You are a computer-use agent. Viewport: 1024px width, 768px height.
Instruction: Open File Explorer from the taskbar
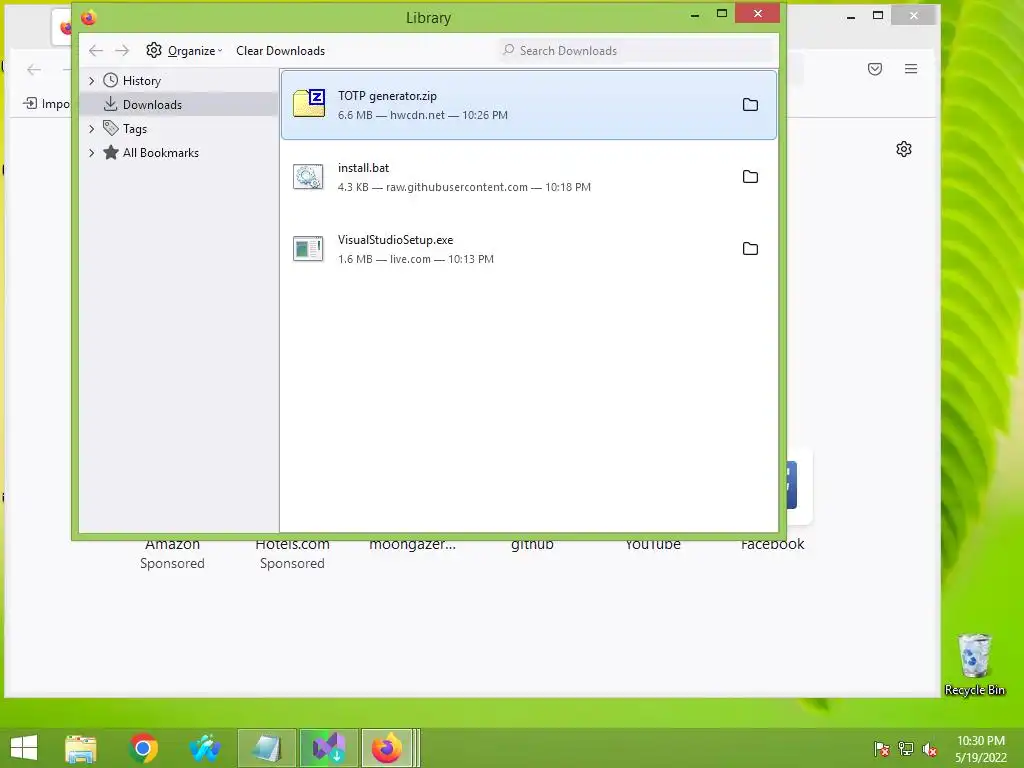point(81,748)
